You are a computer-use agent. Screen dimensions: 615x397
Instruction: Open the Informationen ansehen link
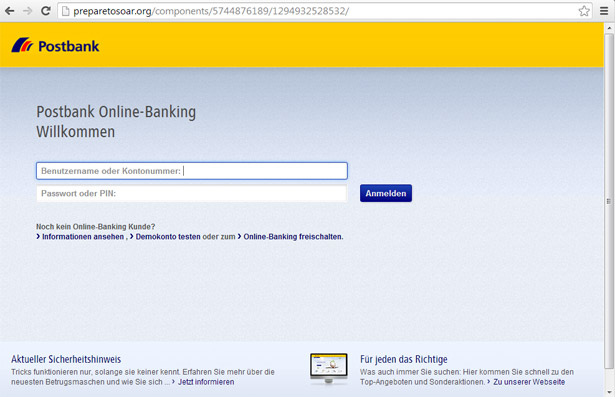point(83,237)
